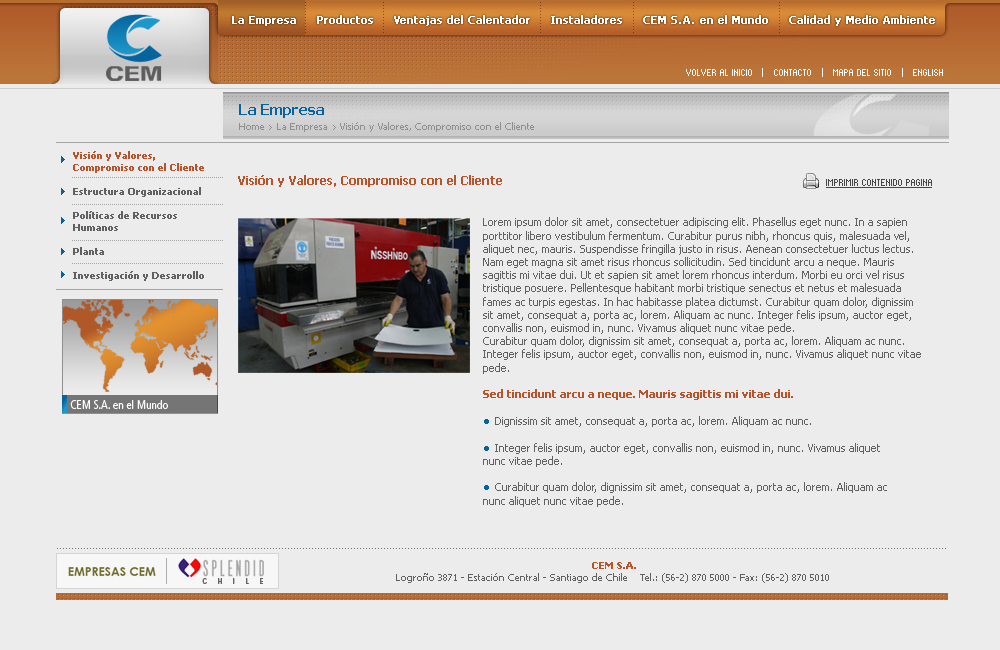1000x650 pixels.
Task: Switch the site language to English
Action: coord(927,73)
